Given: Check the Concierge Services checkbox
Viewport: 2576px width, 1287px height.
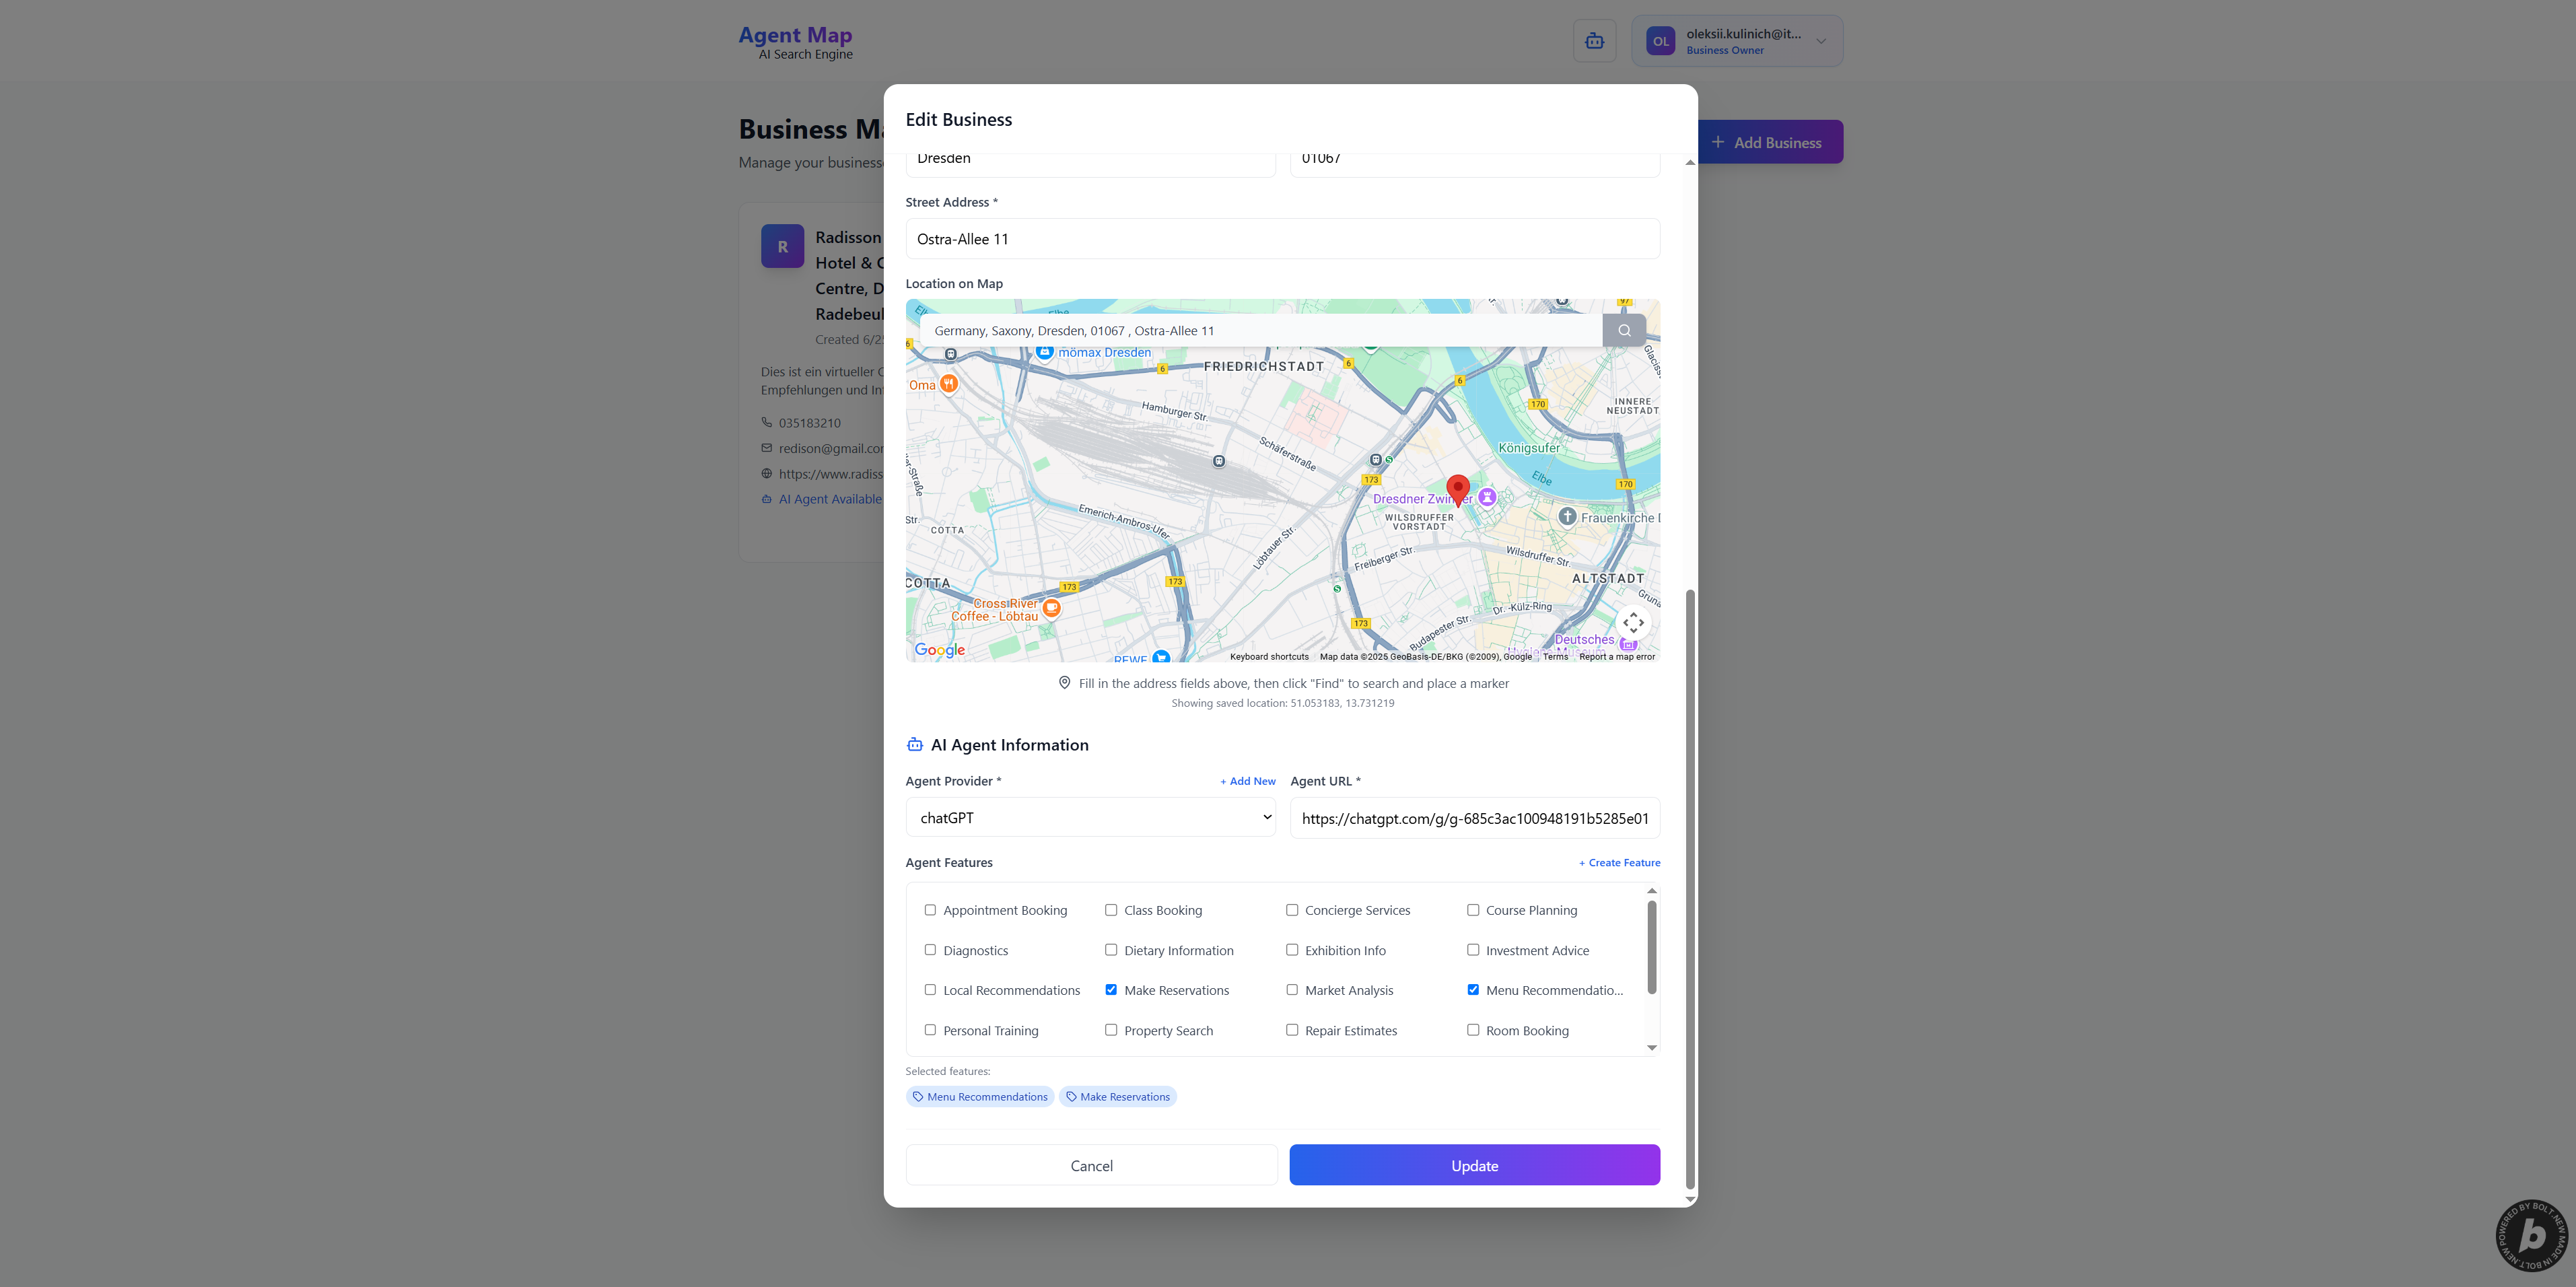Looking at the screenshot, I should 1292,910.
